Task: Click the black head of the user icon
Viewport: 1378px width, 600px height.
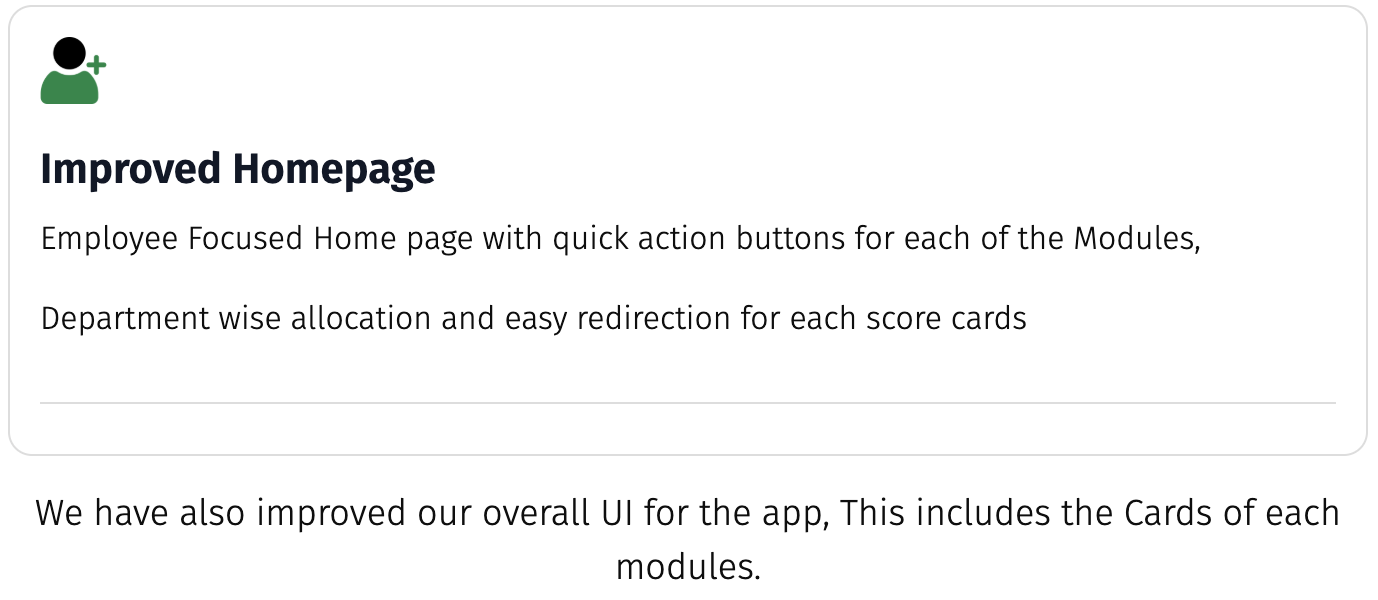Action: click(x=69, y=53)
